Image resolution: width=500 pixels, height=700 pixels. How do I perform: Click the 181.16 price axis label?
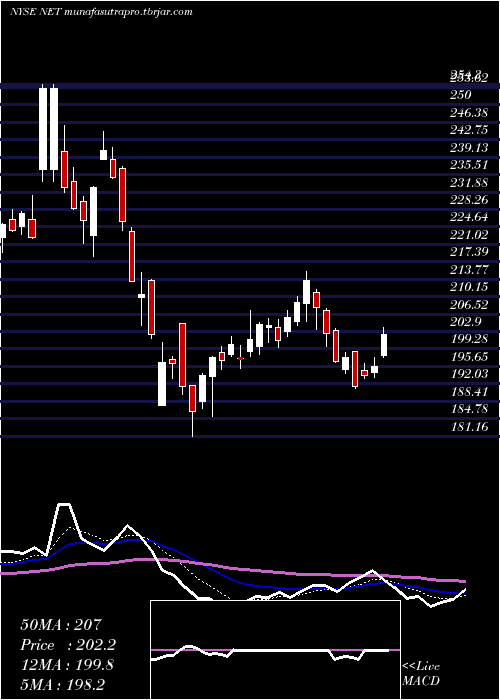coord(469,427)
